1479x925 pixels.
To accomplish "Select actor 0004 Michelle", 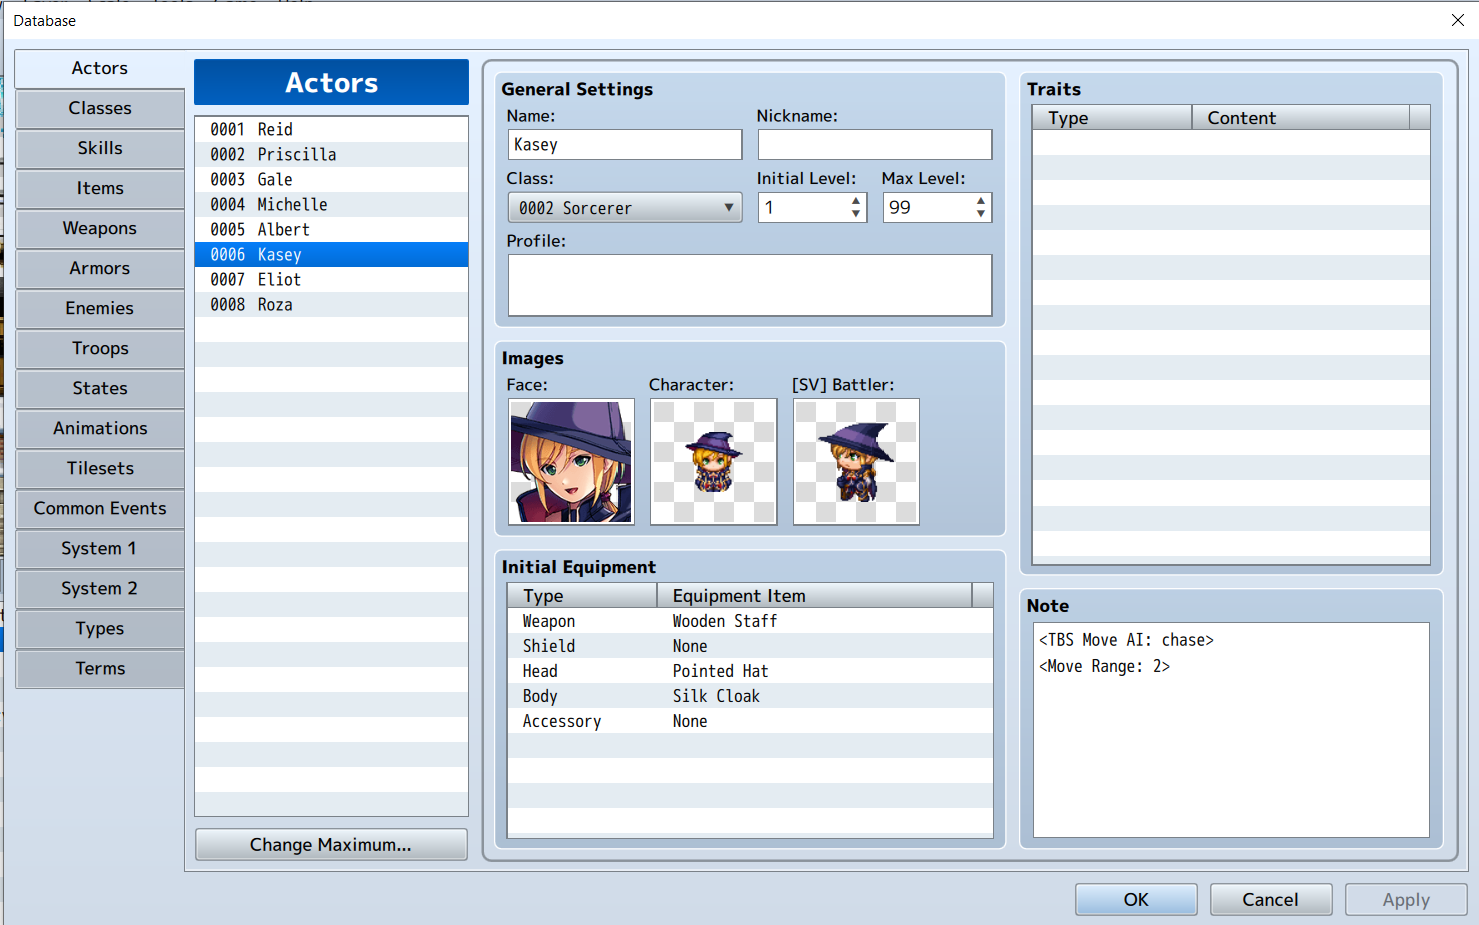I will 331,205.
